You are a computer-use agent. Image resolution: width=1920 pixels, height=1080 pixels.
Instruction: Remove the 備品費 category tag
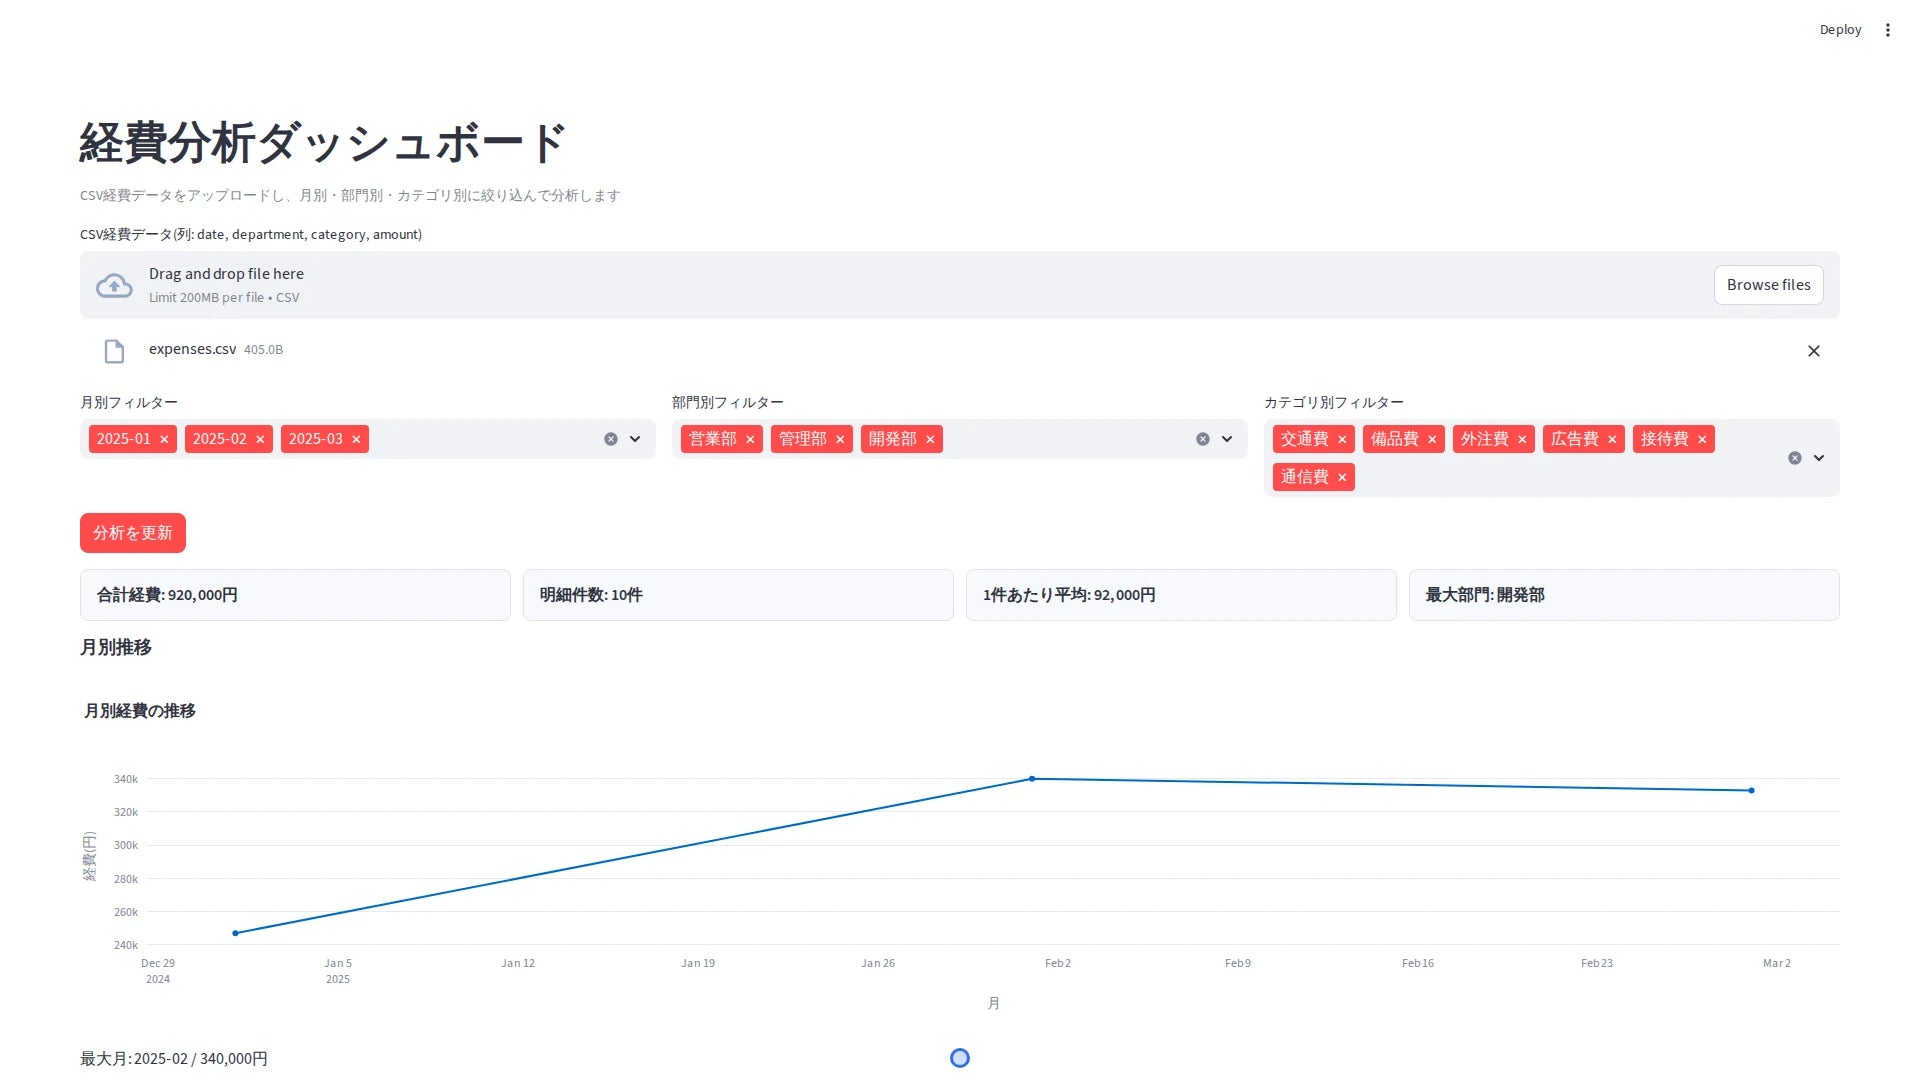(1432, 439)
